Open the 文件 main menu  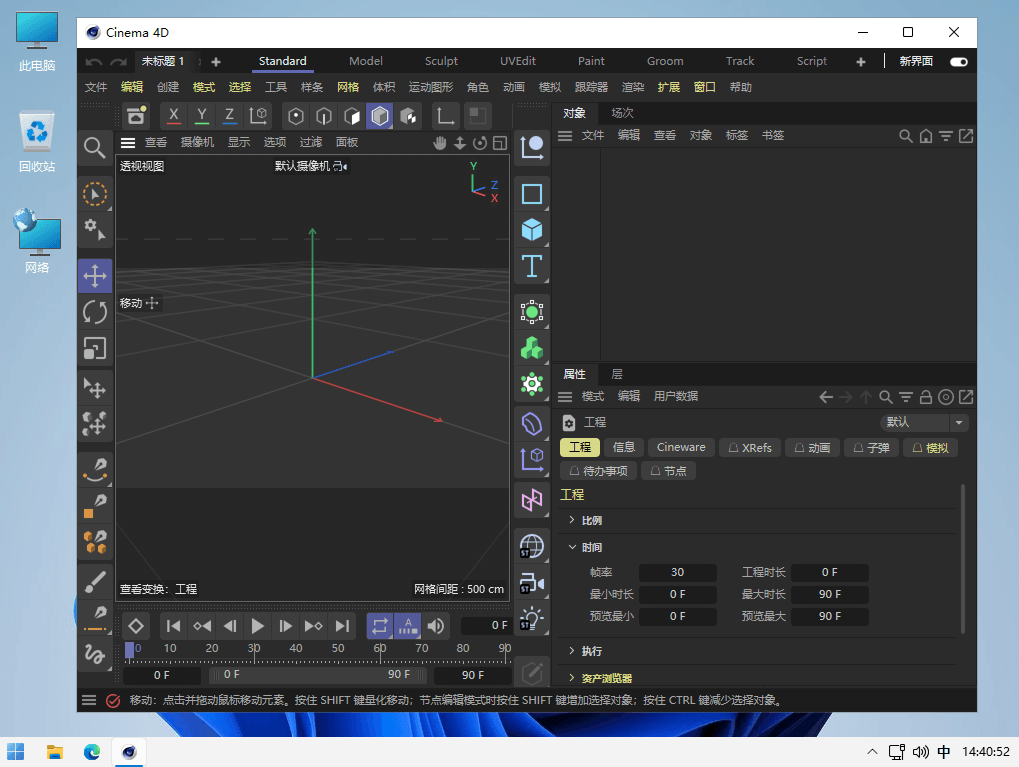96,87
